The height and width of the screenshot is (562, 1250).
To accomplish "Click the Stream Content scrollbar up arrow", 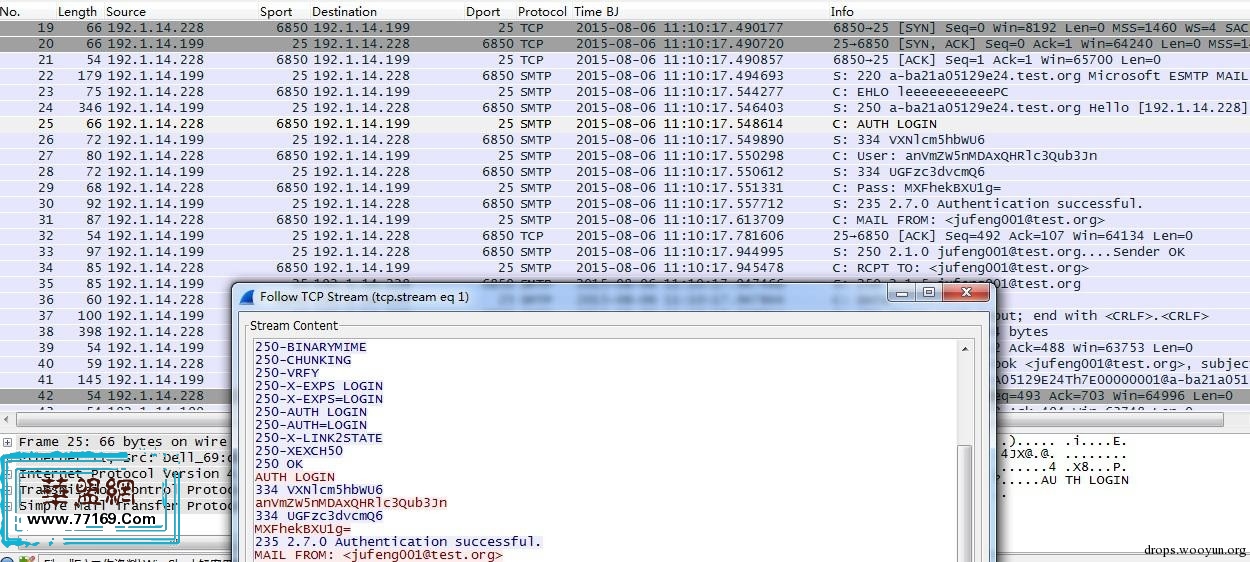I will (x=964, y=349).
